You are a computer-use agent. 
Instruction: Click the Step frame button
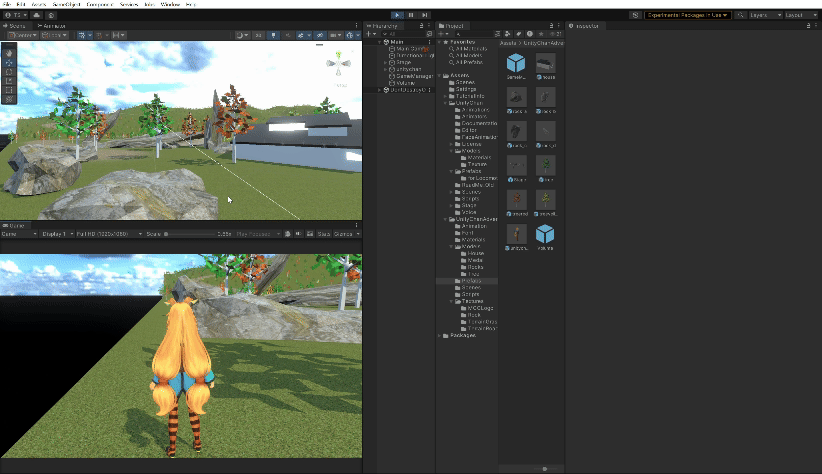point(425,15)
